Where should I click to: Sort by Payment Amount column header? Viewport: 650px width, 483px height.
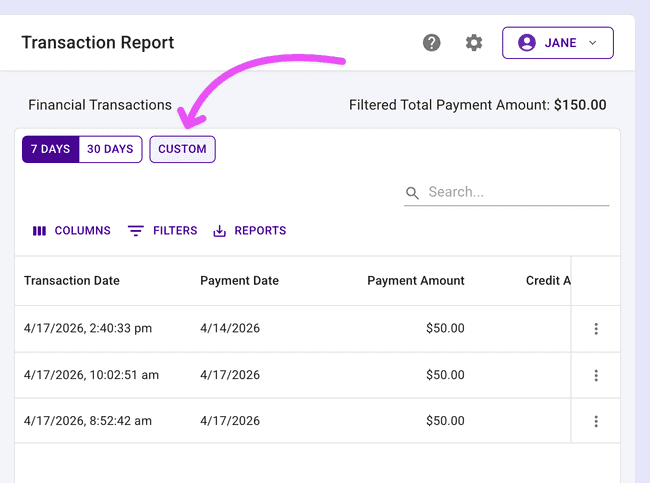coord(416,281)
